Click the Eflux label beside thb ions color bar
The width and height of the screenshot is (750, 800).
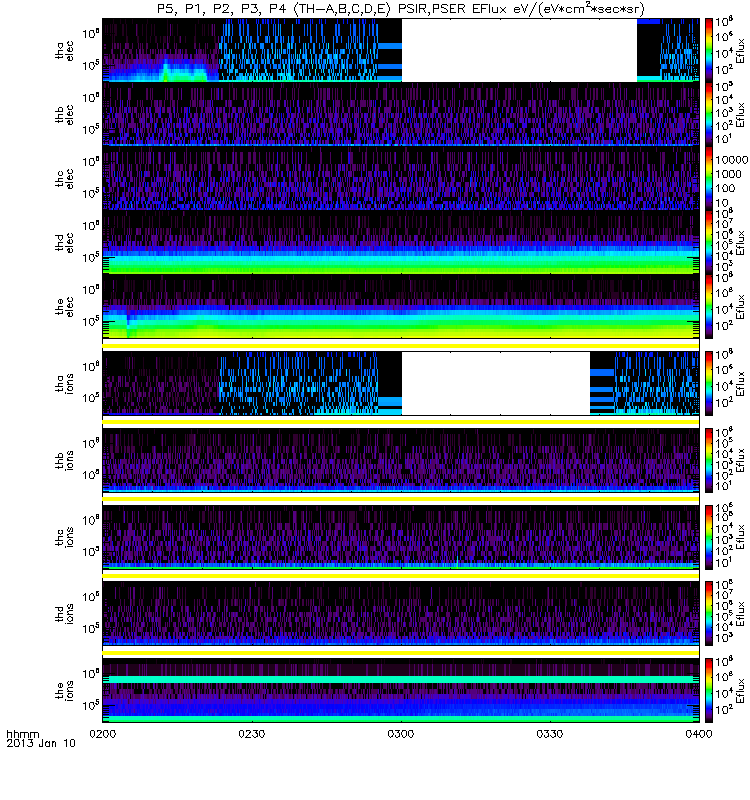tap(741, 460)
